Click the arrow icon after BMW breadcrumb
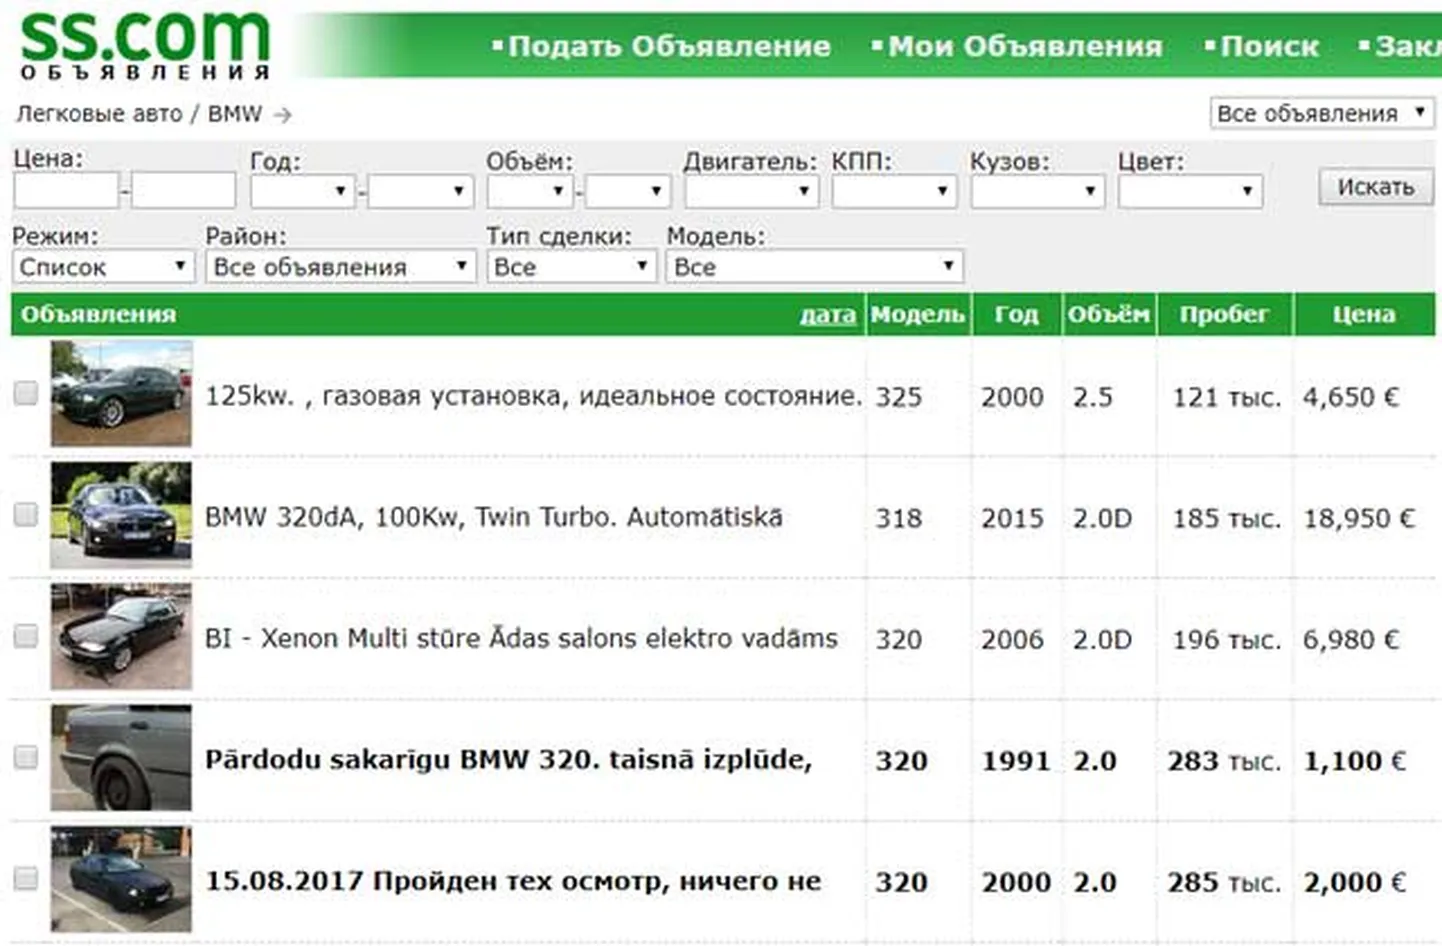The image size is (1442, 946). point(283,115)
